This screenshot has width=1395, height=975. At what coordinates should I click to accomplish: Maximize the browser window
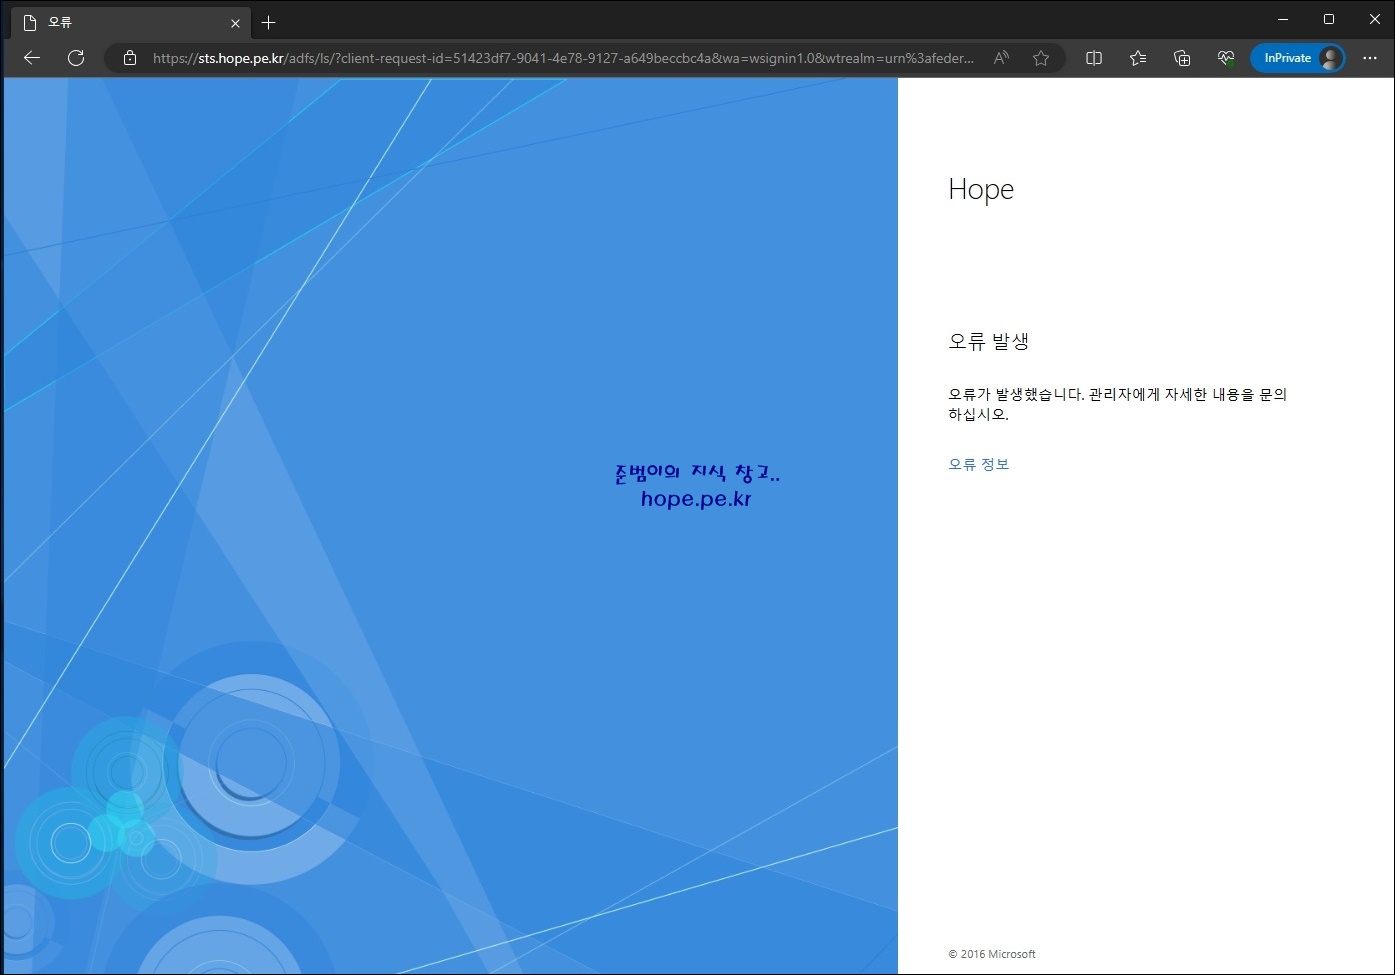click(1329, 19)
